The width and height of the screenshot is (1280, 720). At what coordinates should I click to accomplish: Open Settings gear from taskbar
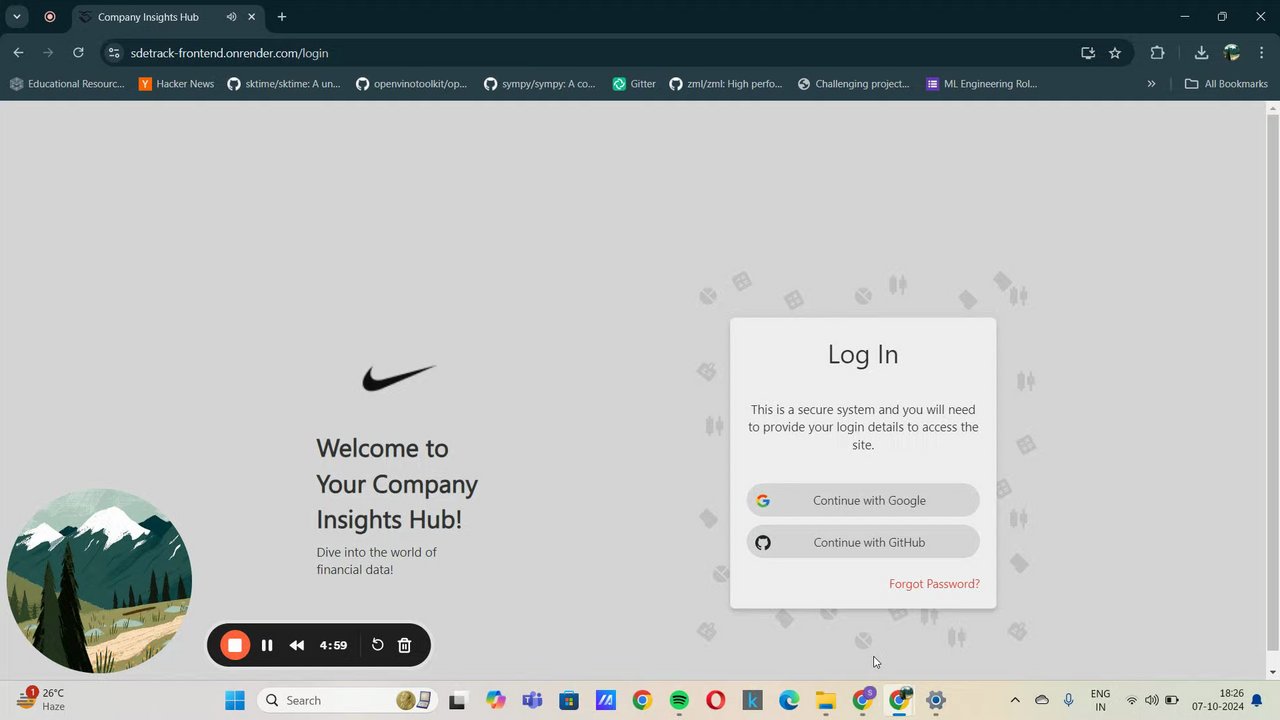[936, 700]
